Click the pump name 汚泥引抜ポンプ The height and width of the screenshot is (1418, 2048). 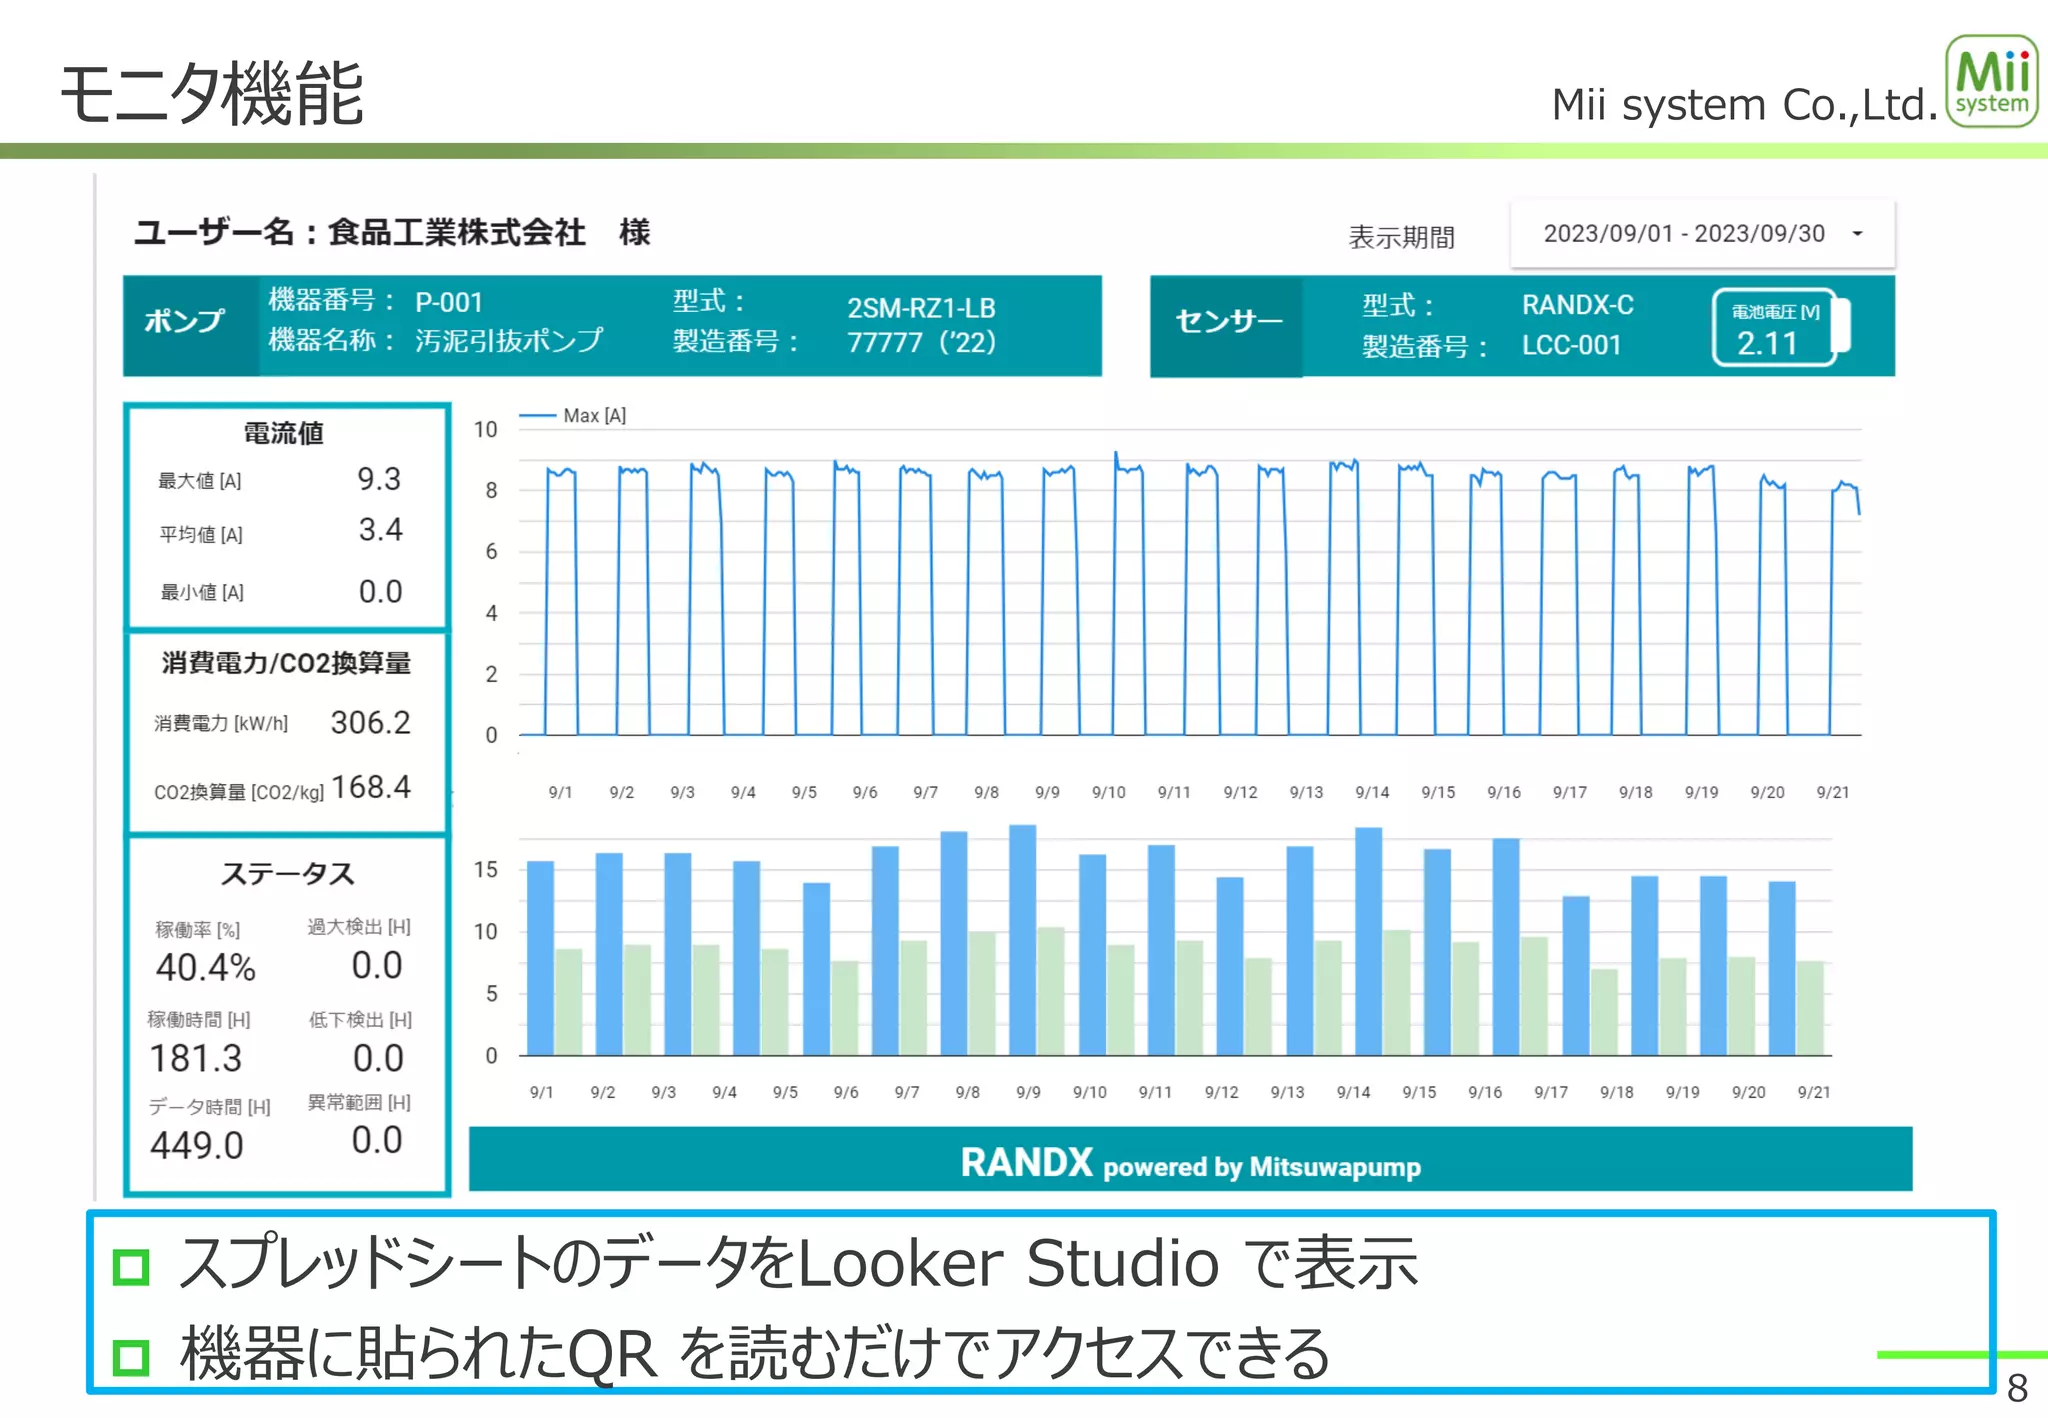click(x=509, y=340)
